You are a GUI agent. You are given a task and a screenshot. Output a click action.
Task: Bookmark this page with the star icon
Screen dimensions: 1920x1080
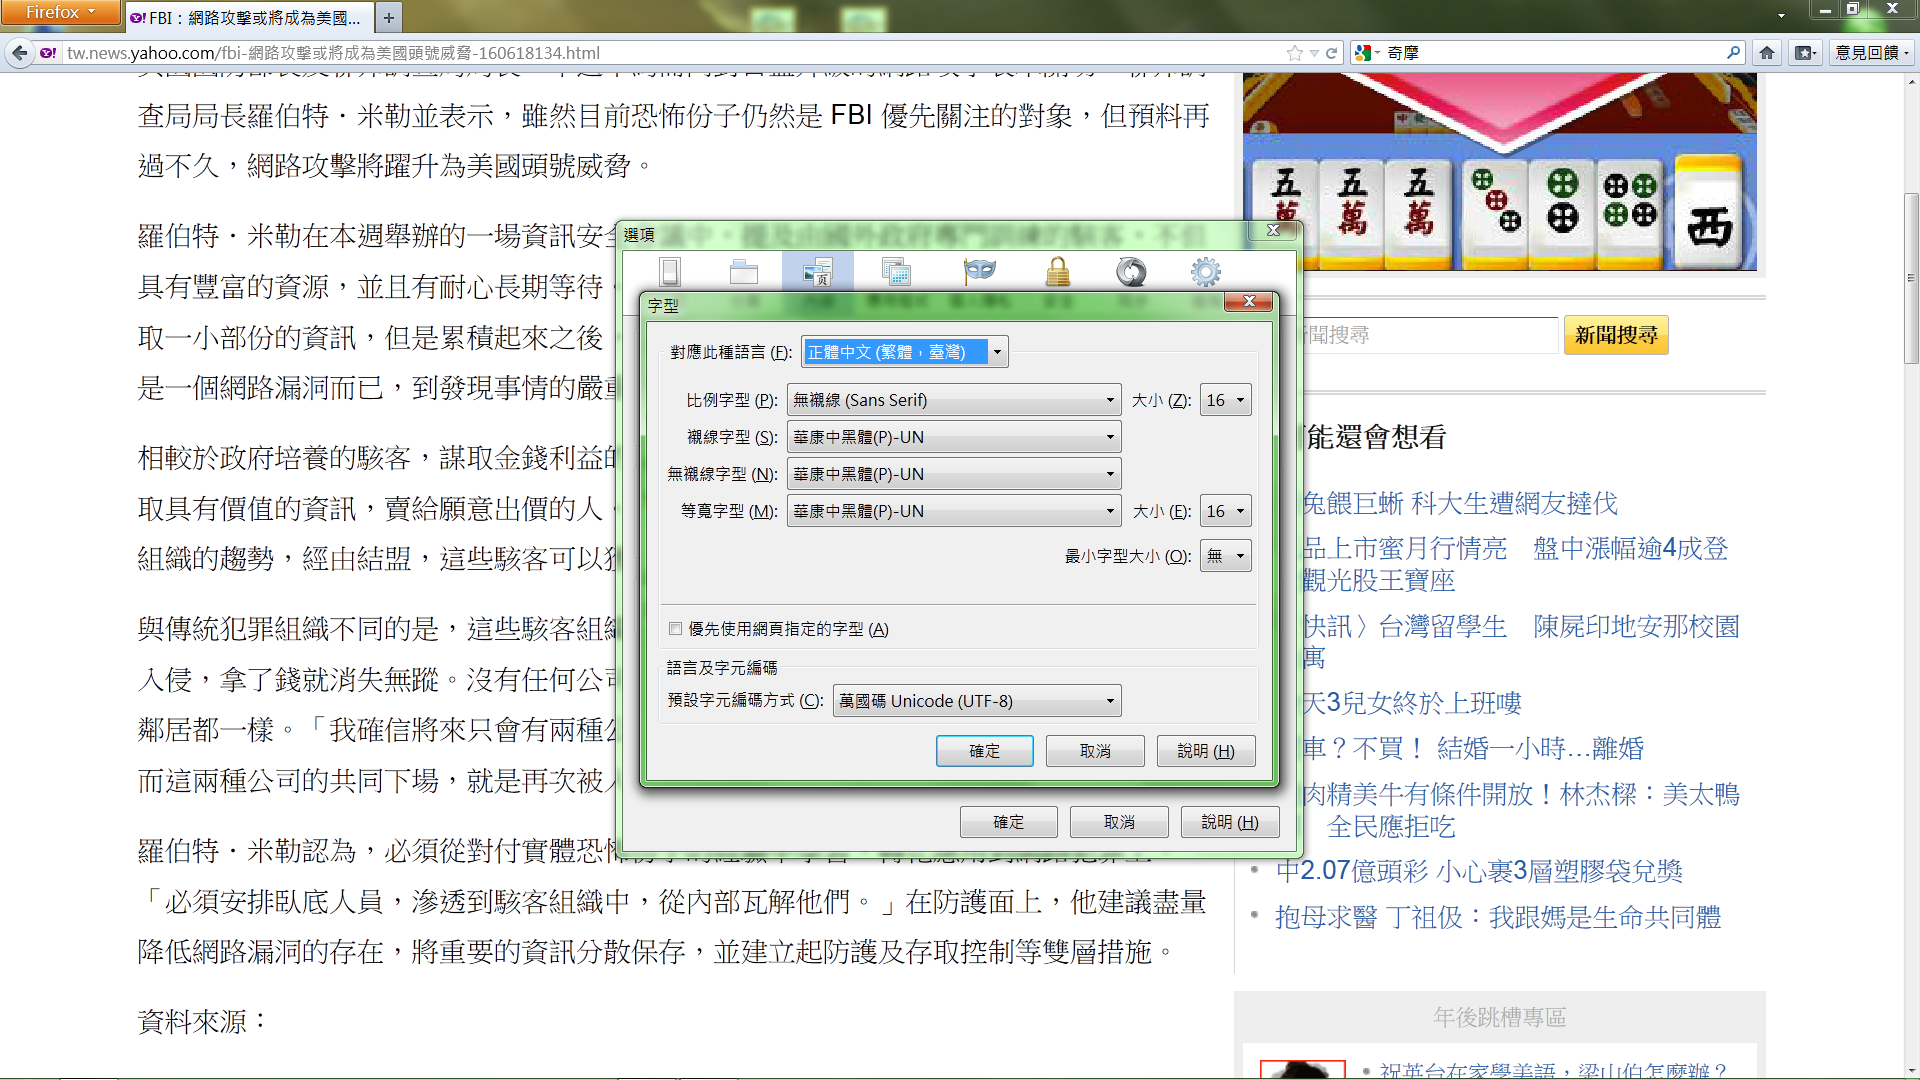(x=1295, y=53)
